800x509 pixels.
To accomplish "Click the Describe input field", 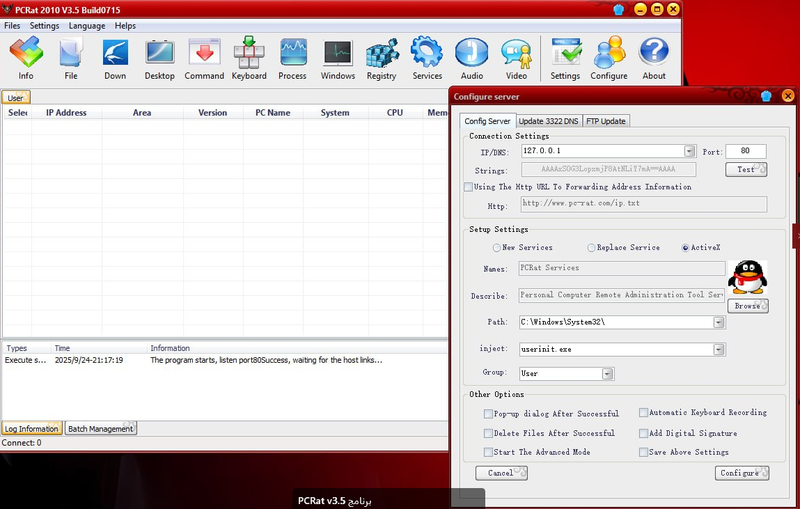I will (621, 295).
